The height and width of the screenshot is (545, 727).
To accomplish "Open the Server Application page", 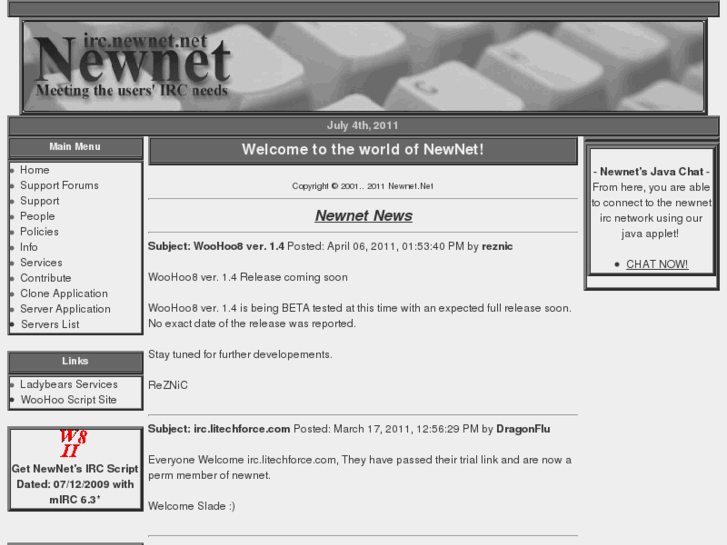I will [x=65, y=309].
